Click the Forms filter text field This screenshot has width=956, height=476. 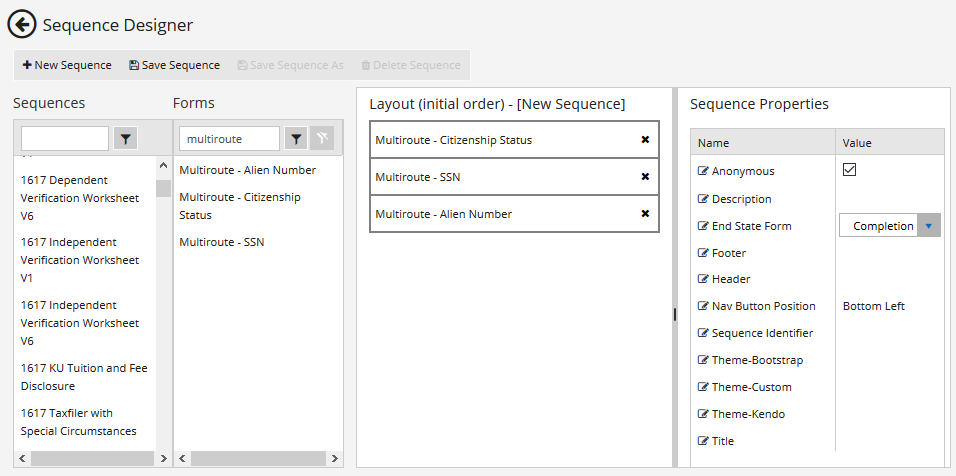[230, 139]
